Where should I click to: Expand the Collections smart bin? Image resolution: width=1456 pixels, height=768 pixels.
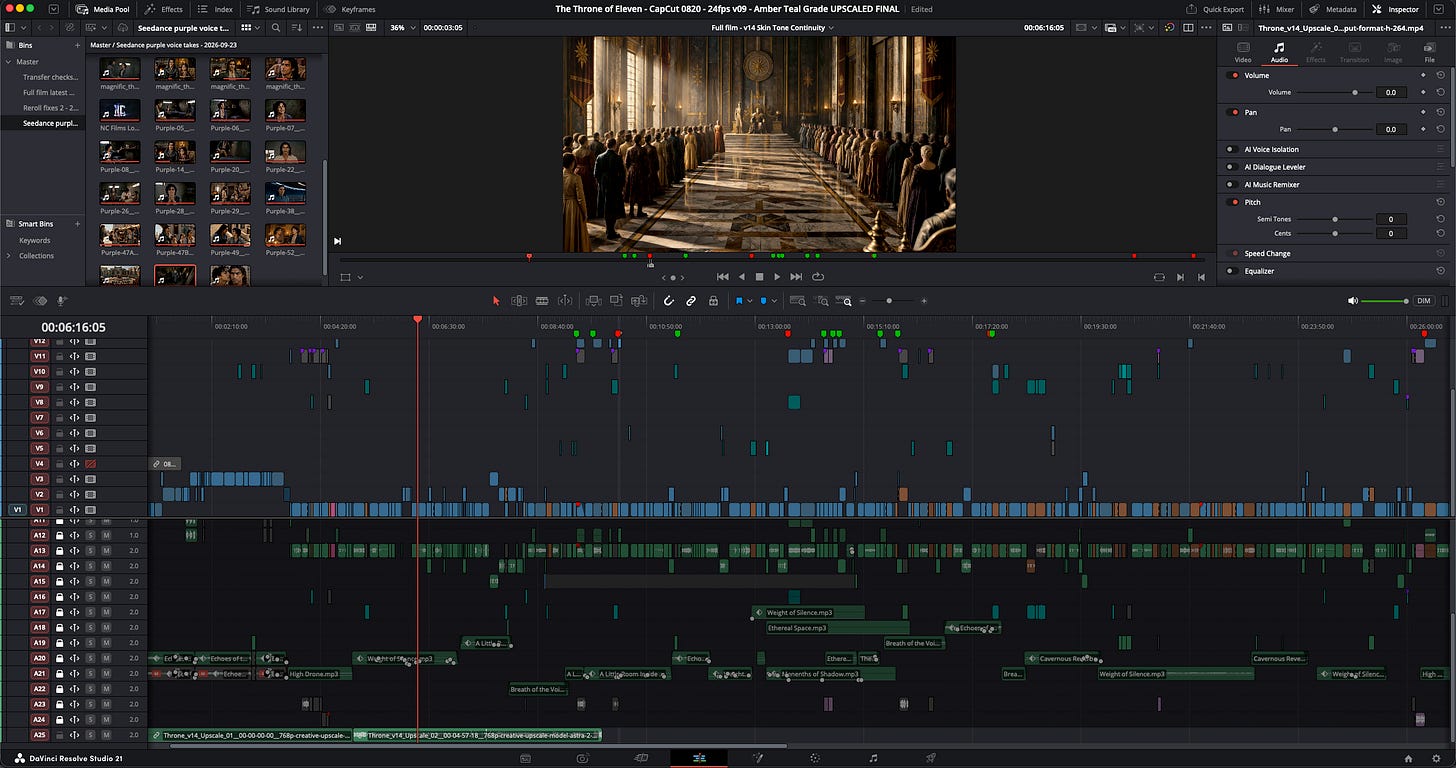click(8, 255)
